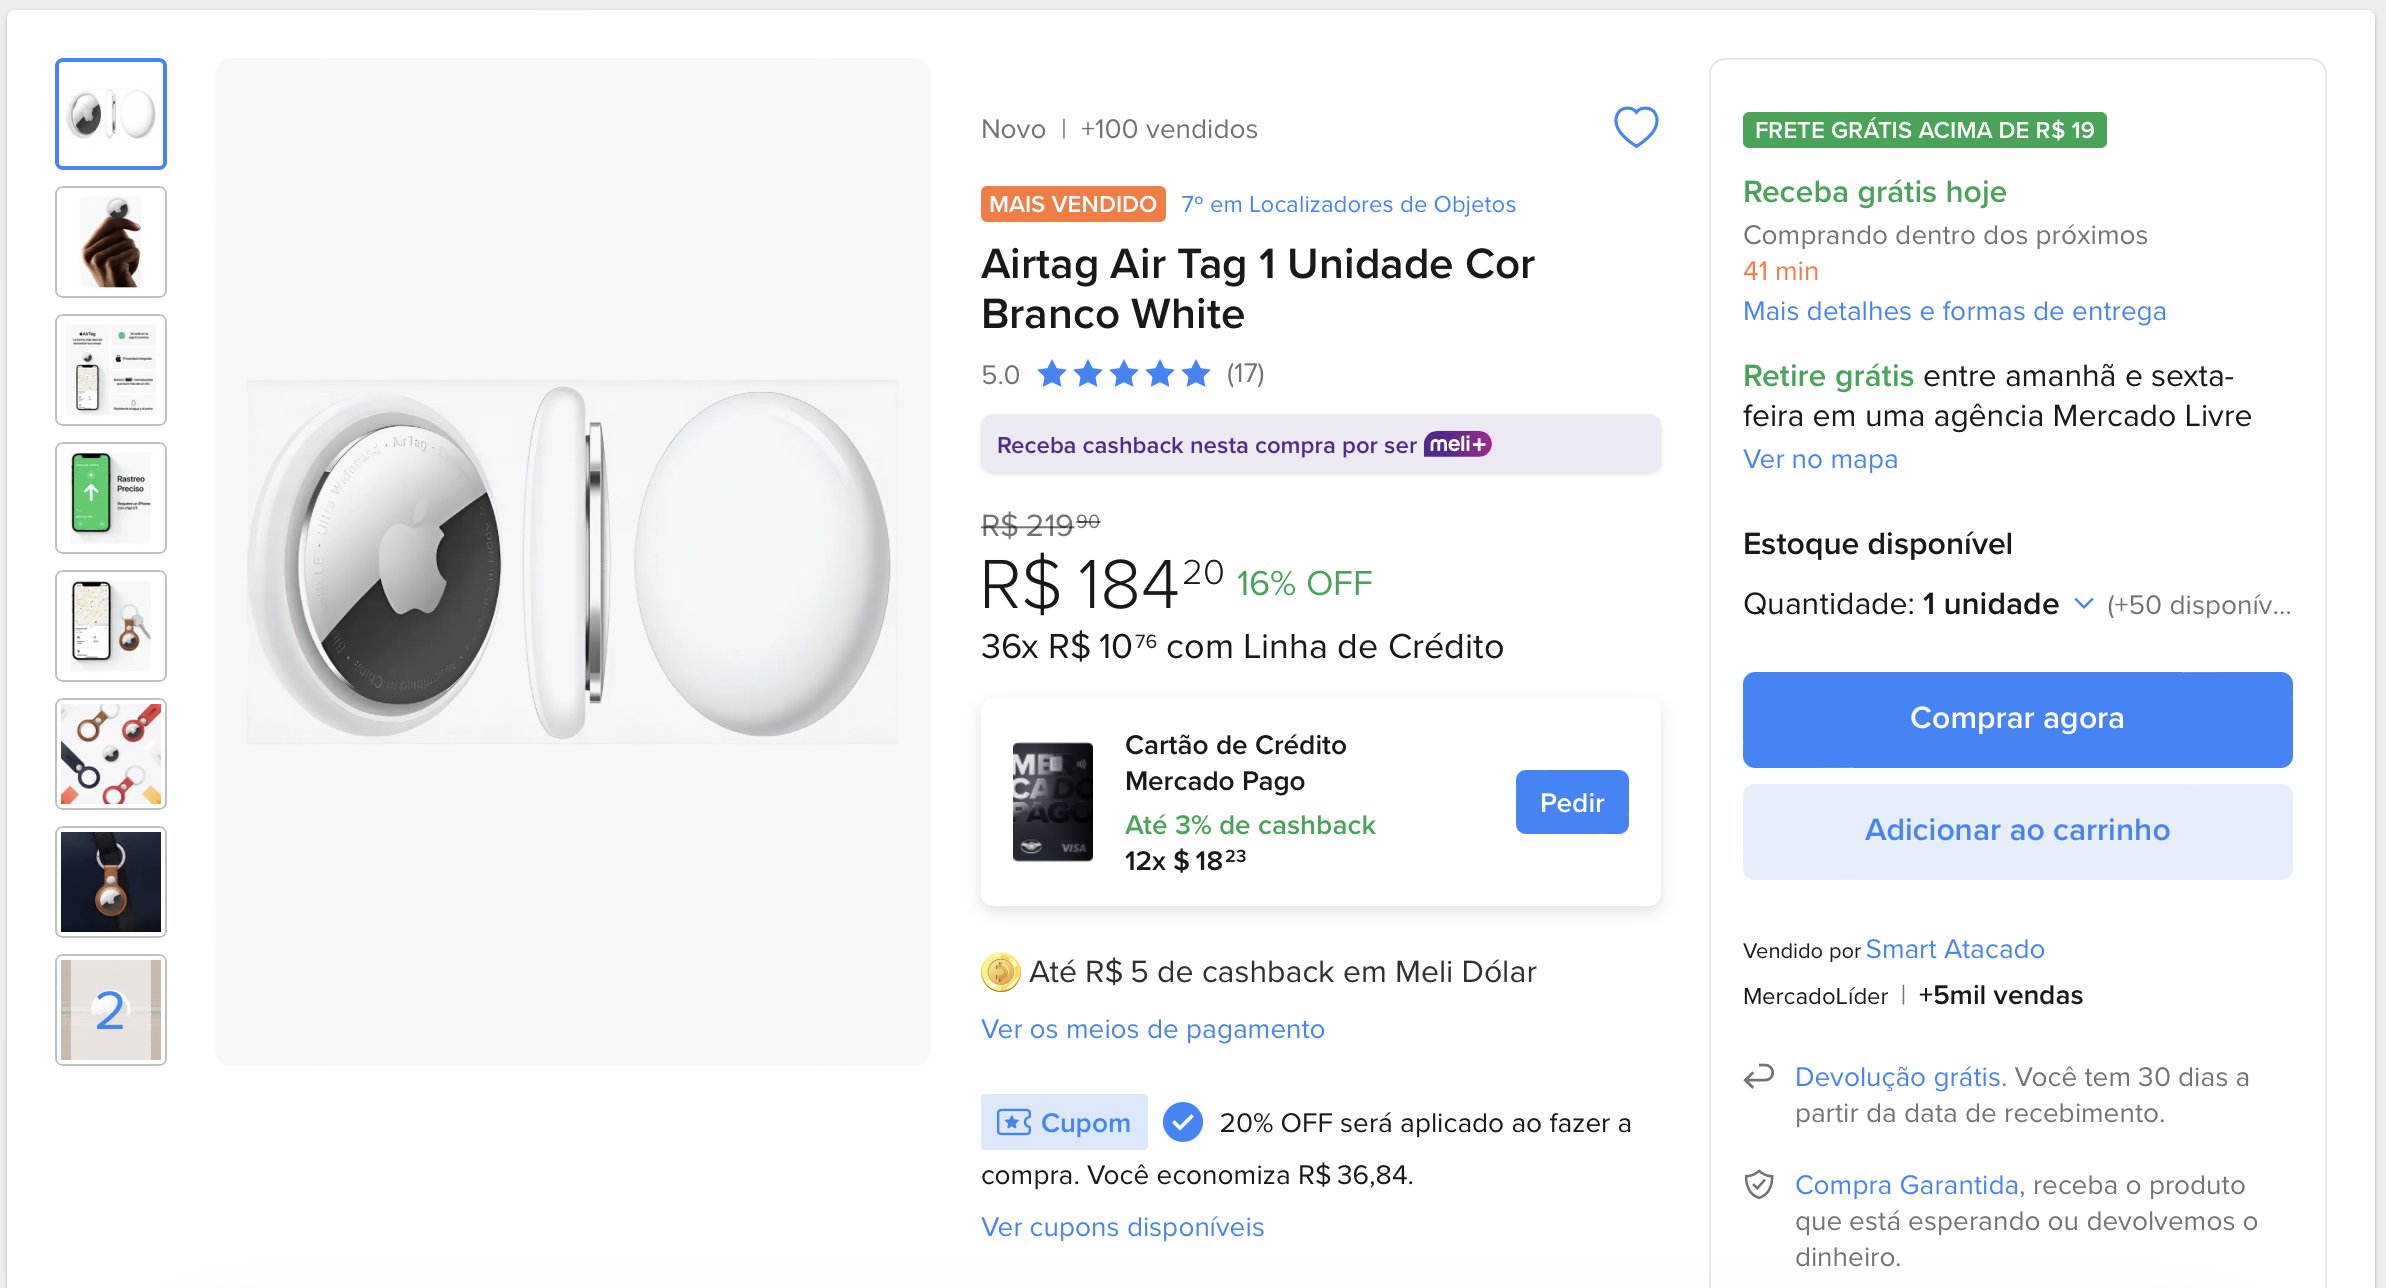The image size is (2386, 1288).
Task: Select the colorful key rings thumbnail
Action: pyautogui.click(x=111, y=754)
